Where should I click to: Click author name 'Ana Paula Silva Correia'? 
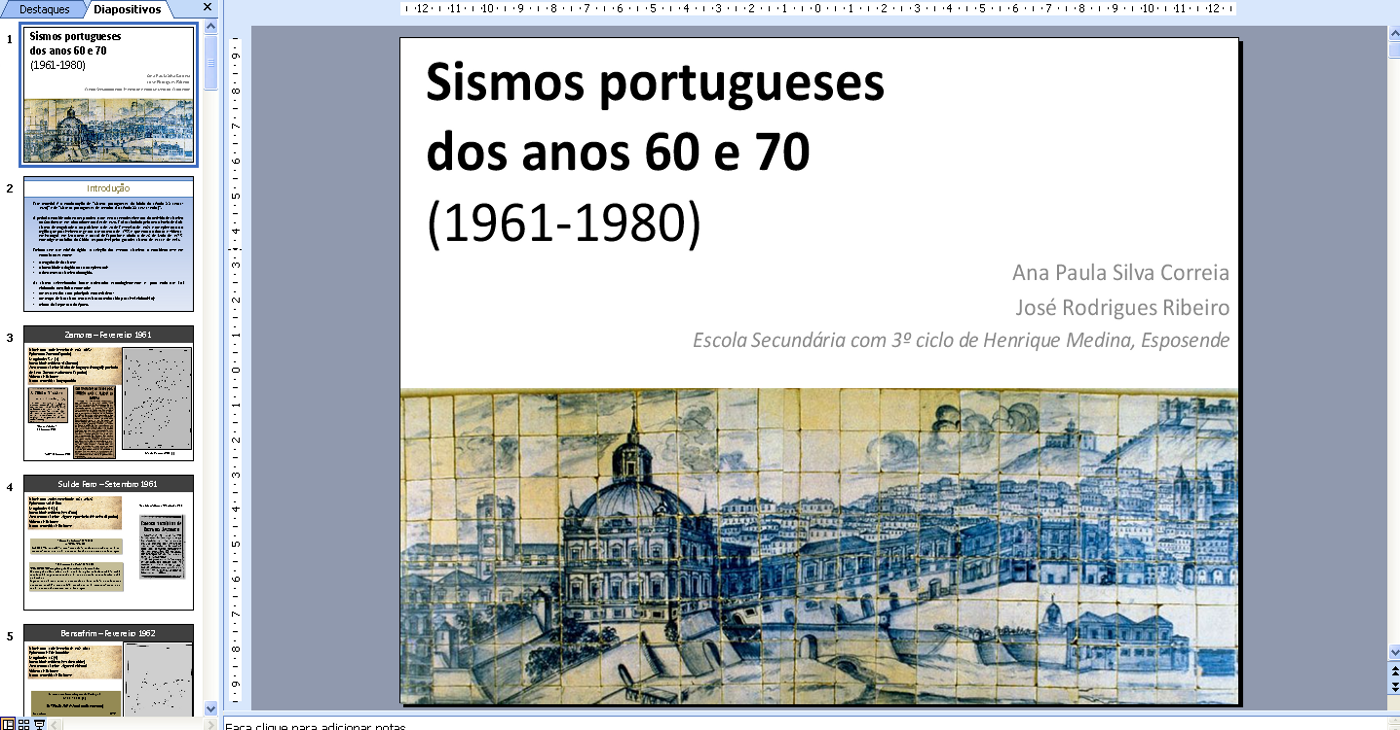(x=1121, y=273)
